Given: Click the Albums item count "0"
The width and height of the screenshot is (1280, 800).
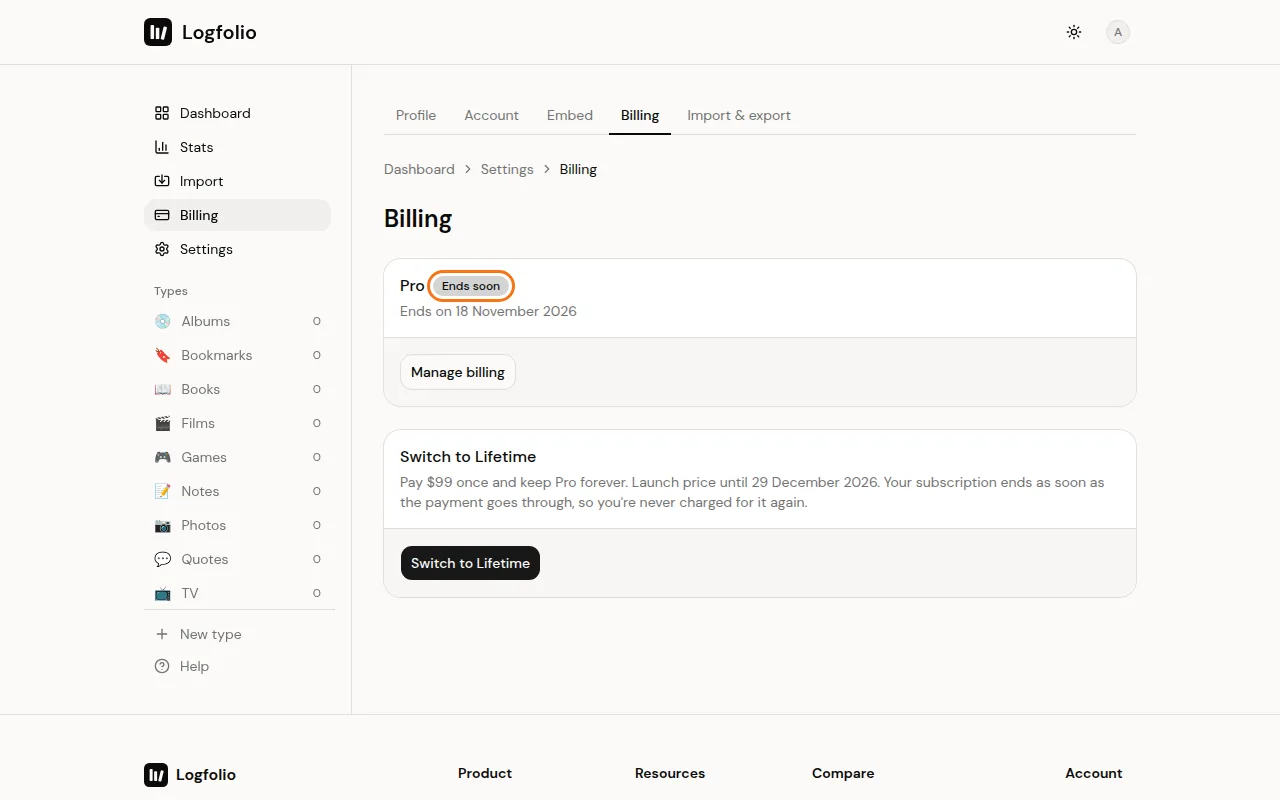Looking at the screenshot, I should click(317, 321).
